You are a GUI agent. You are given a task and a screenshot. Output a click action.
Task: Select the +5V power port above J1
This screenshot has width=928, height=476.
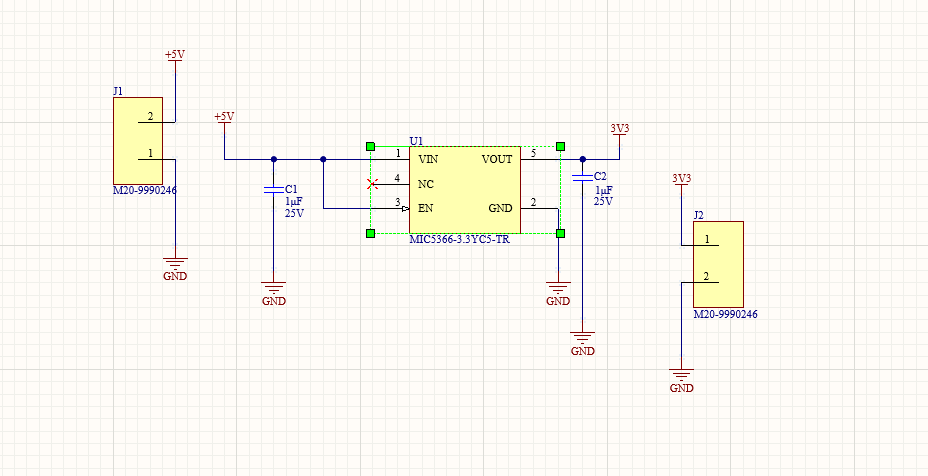[x=175, y=56]
